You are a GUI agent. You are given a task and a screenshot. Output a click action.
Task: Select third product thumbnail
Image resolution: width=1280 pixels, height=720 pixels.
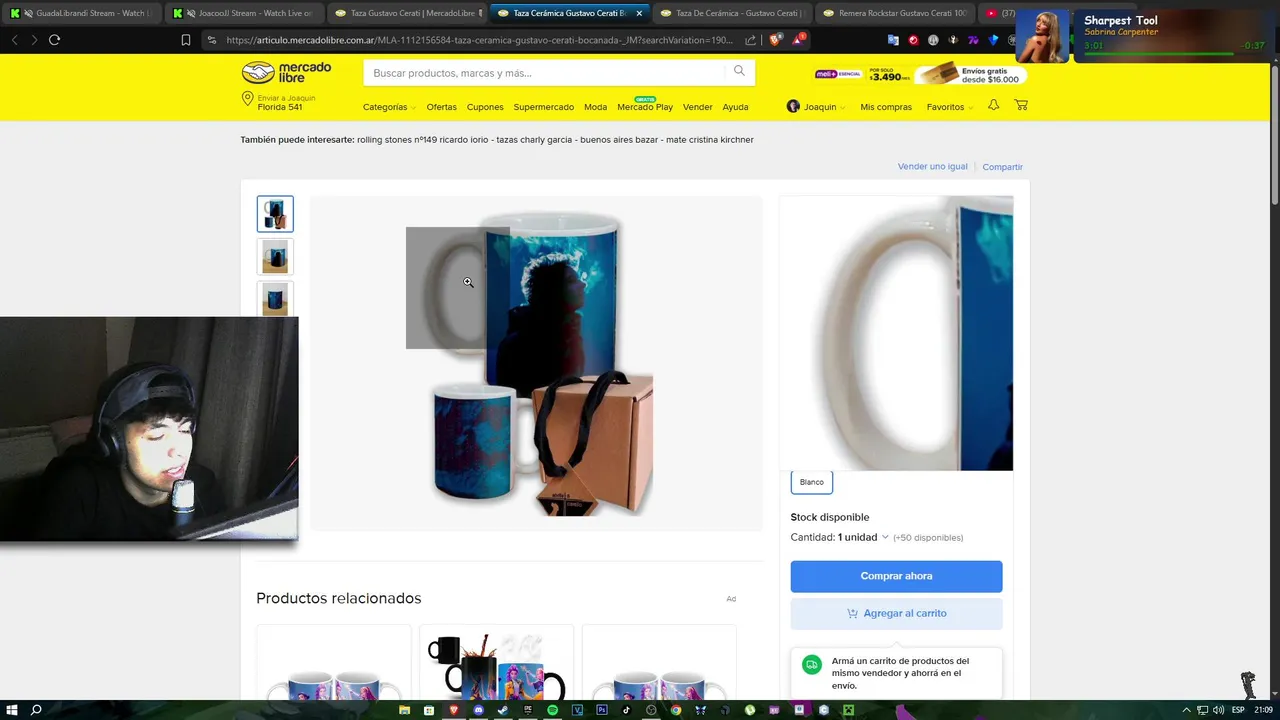tap(275, 299)
